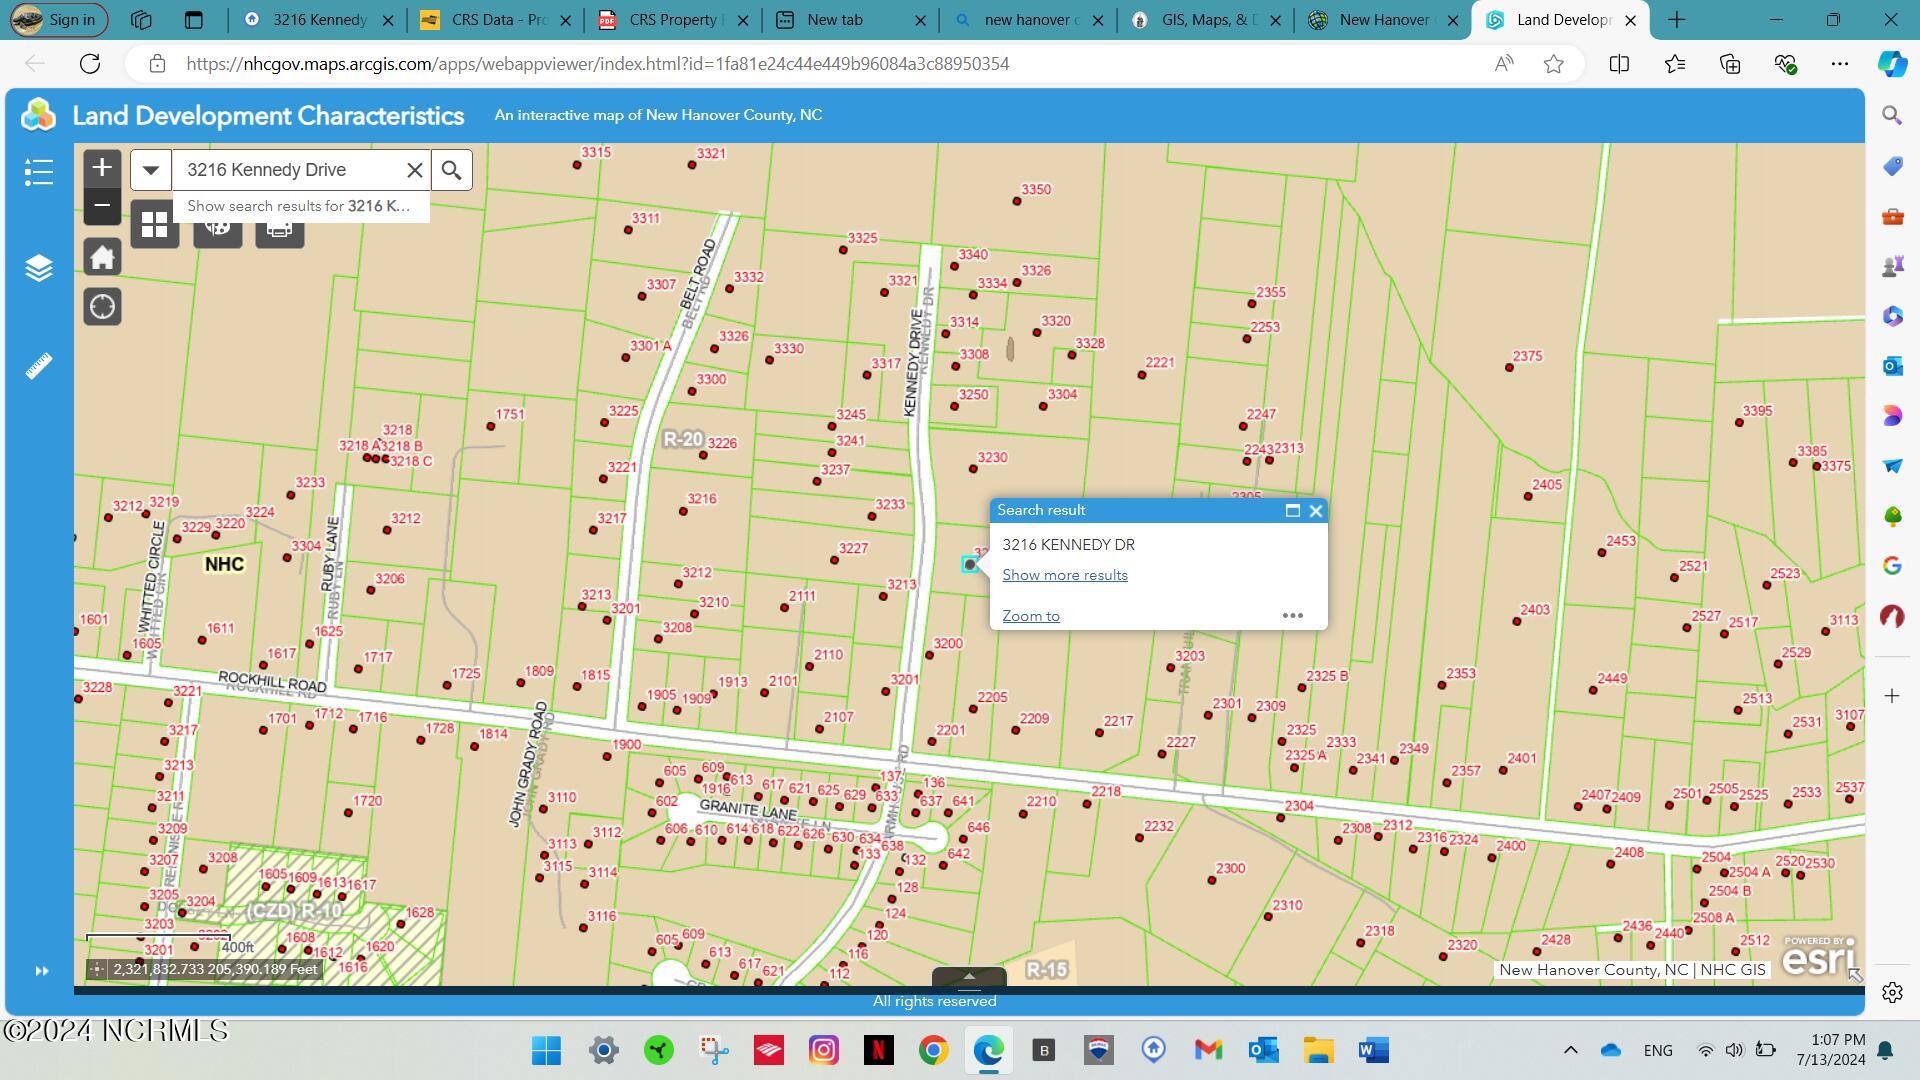1920x1080 pixels.
Task: Open popup more options ellipsis
Action: coord(1293,616)
